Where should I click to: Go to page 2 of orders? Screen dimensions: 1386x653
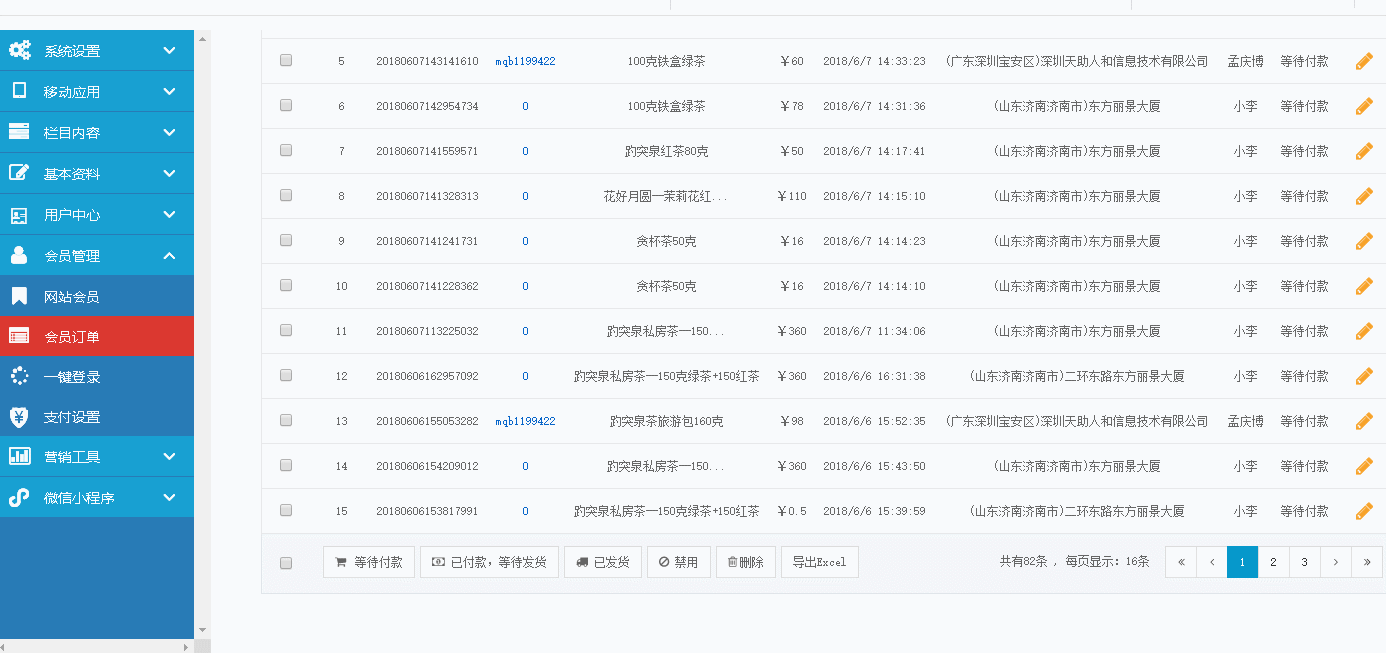click(1273, 562)
